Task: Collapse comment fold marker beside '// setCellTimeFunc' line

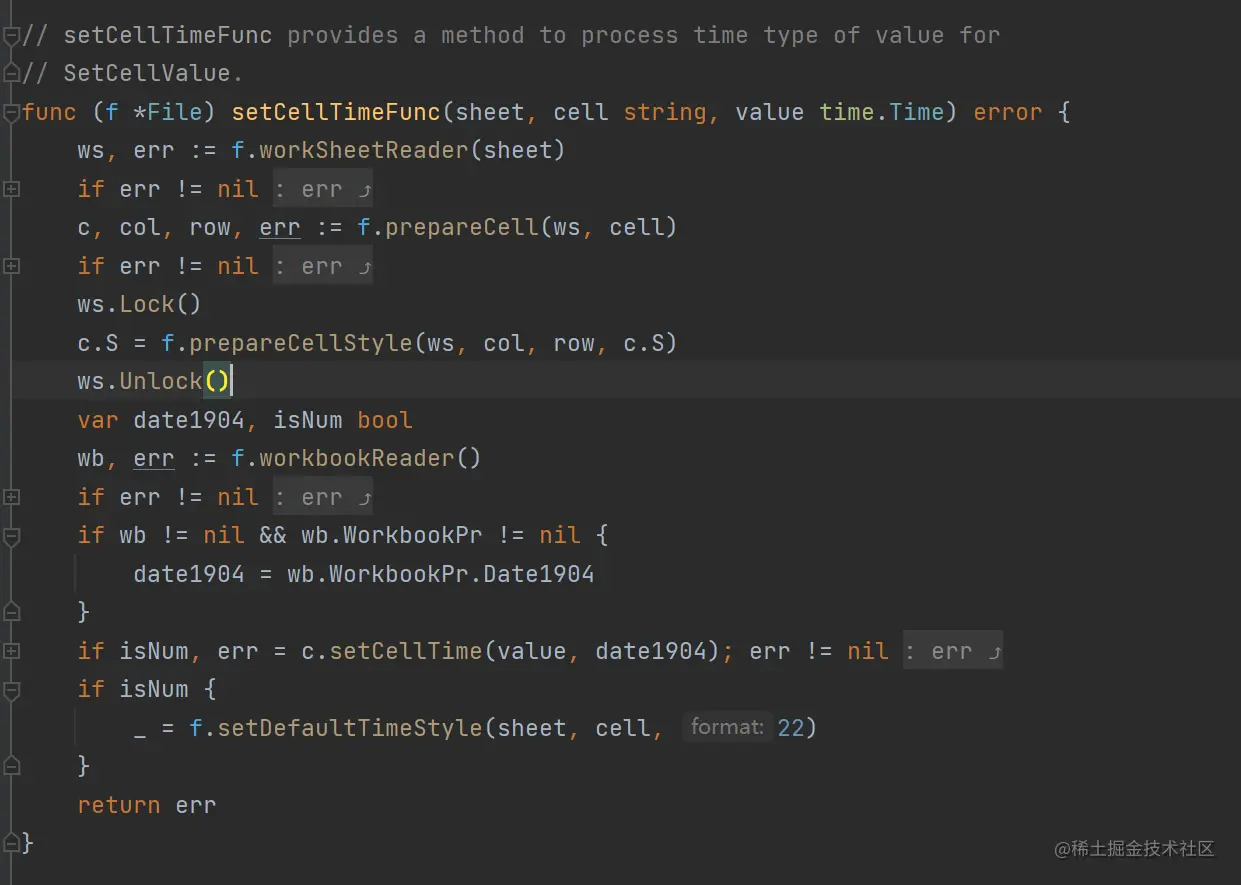Action: click(x=11, y=36)
